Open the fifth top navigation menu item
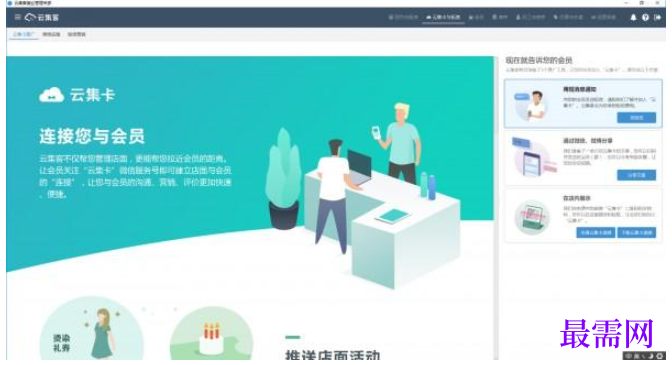 [x=530, y=17]
